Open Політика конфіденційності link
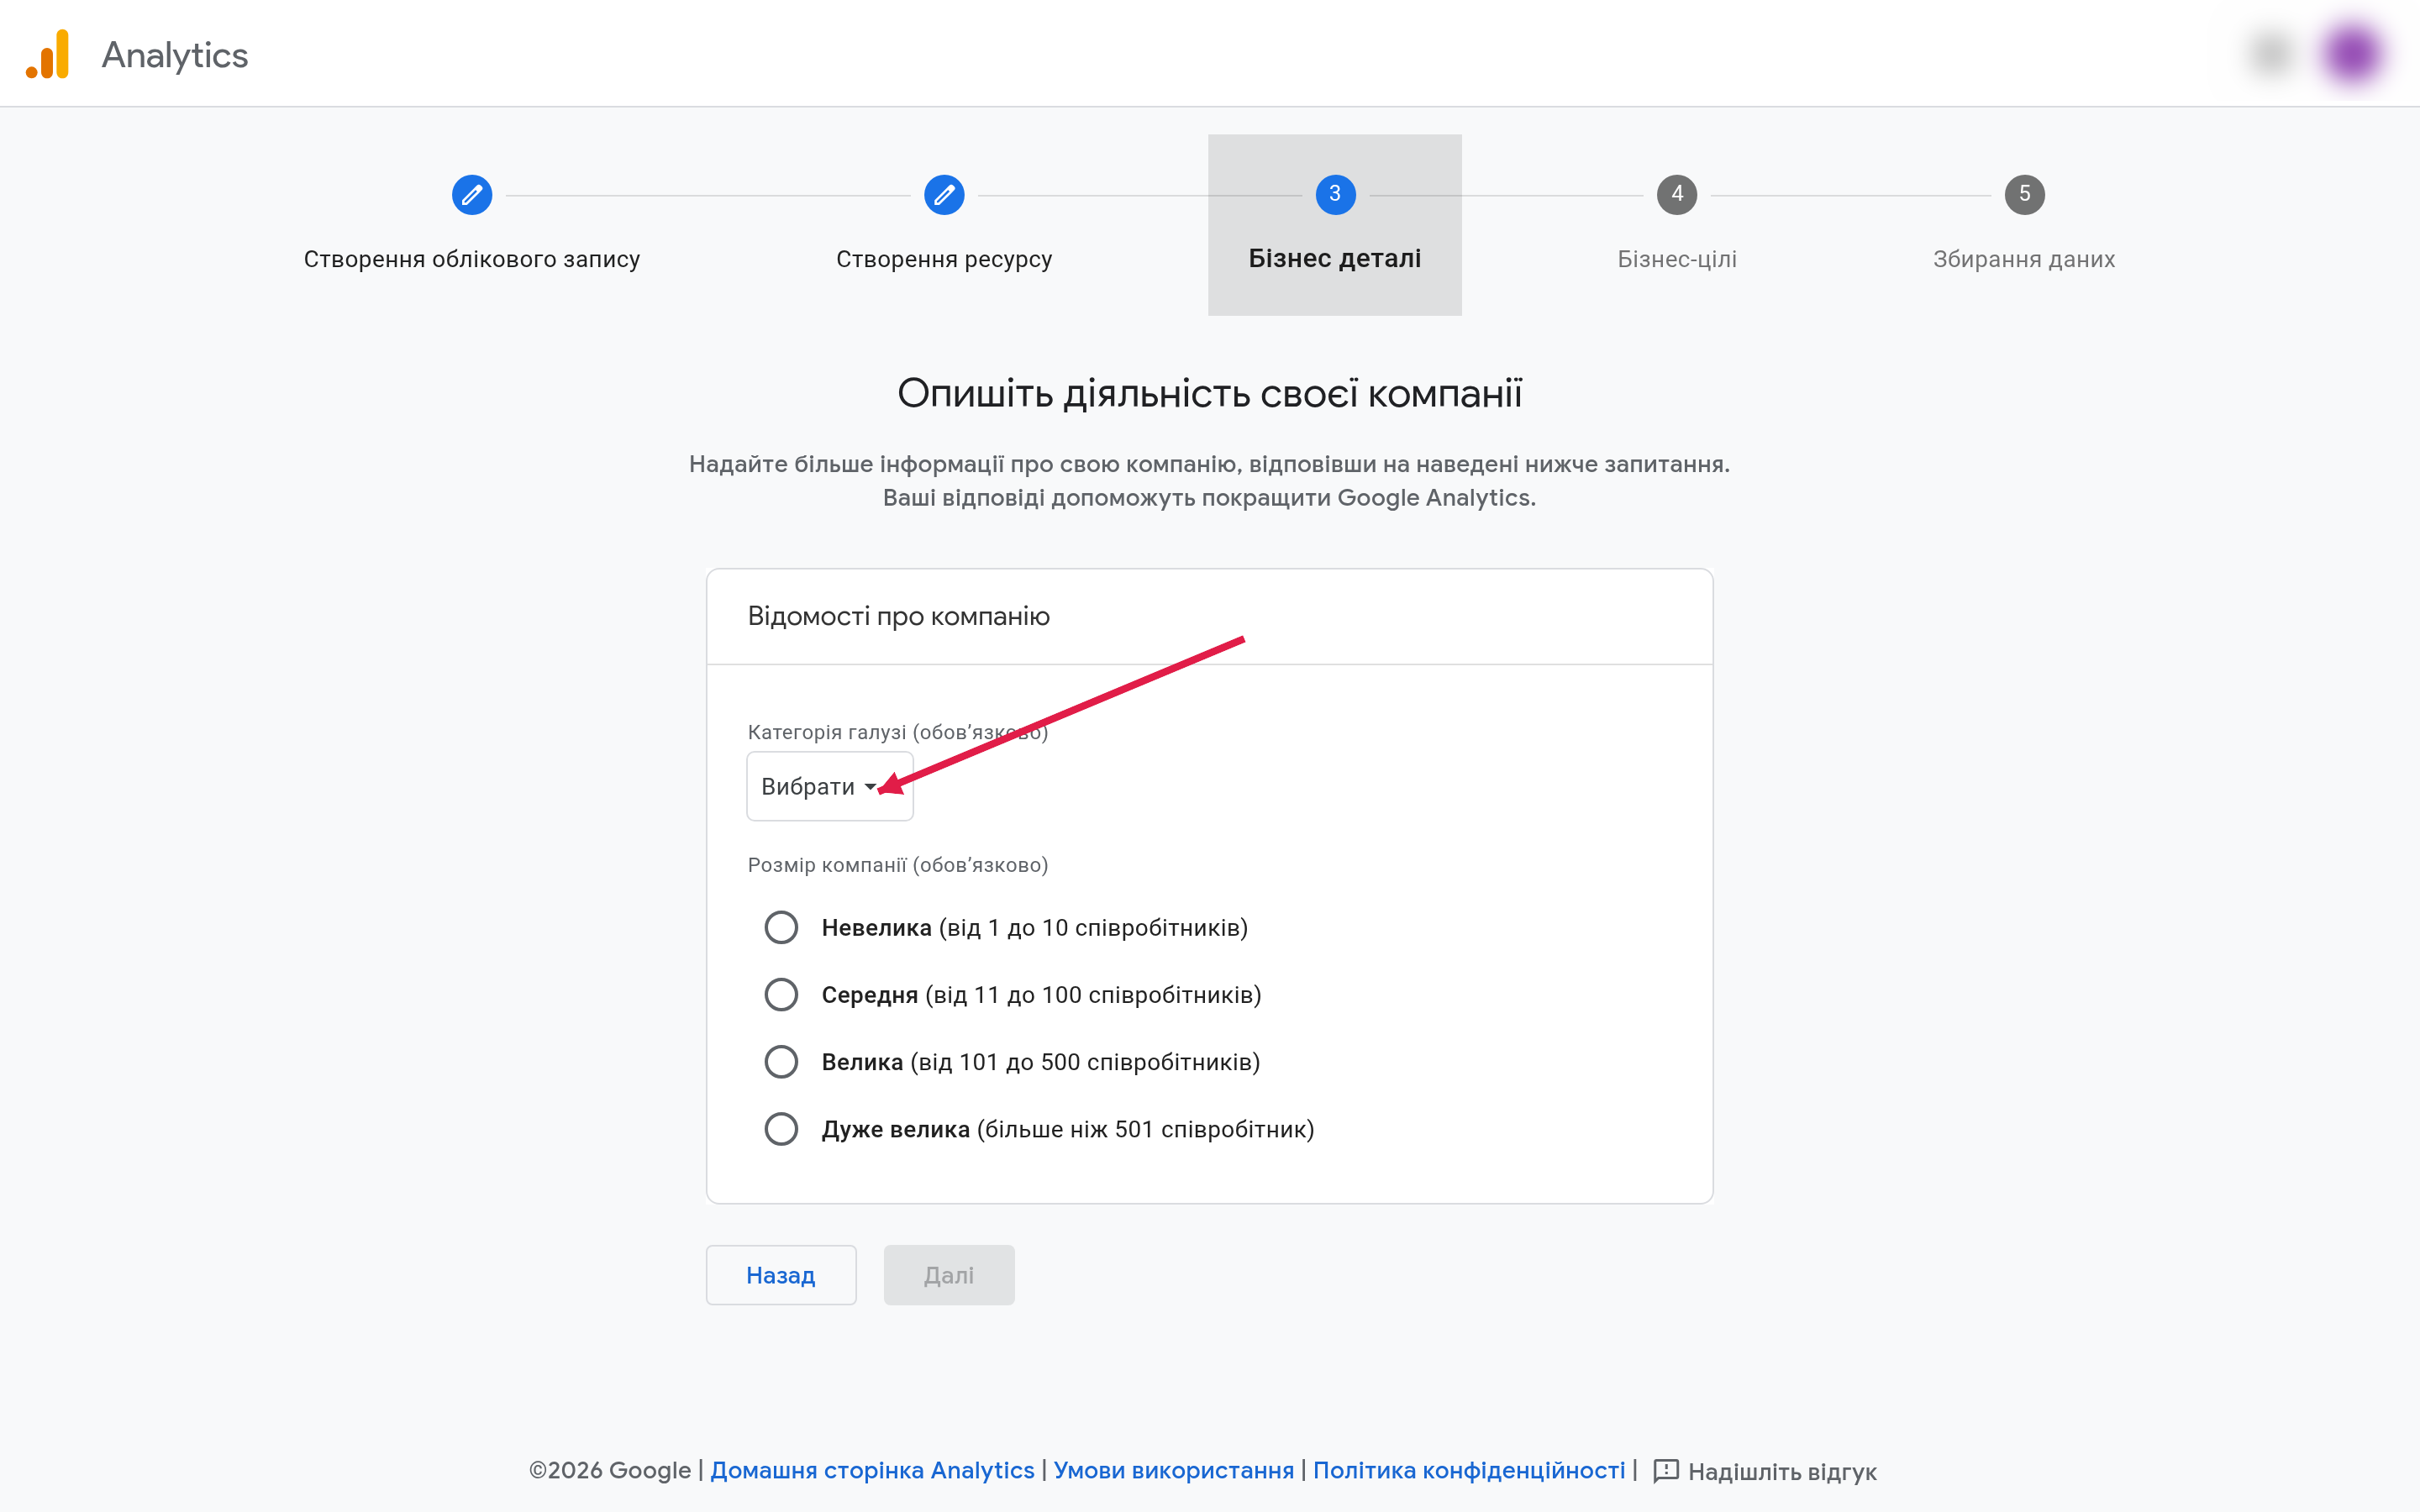The width and height of the screenshot is (2420, 1512). (1469, 1470)
